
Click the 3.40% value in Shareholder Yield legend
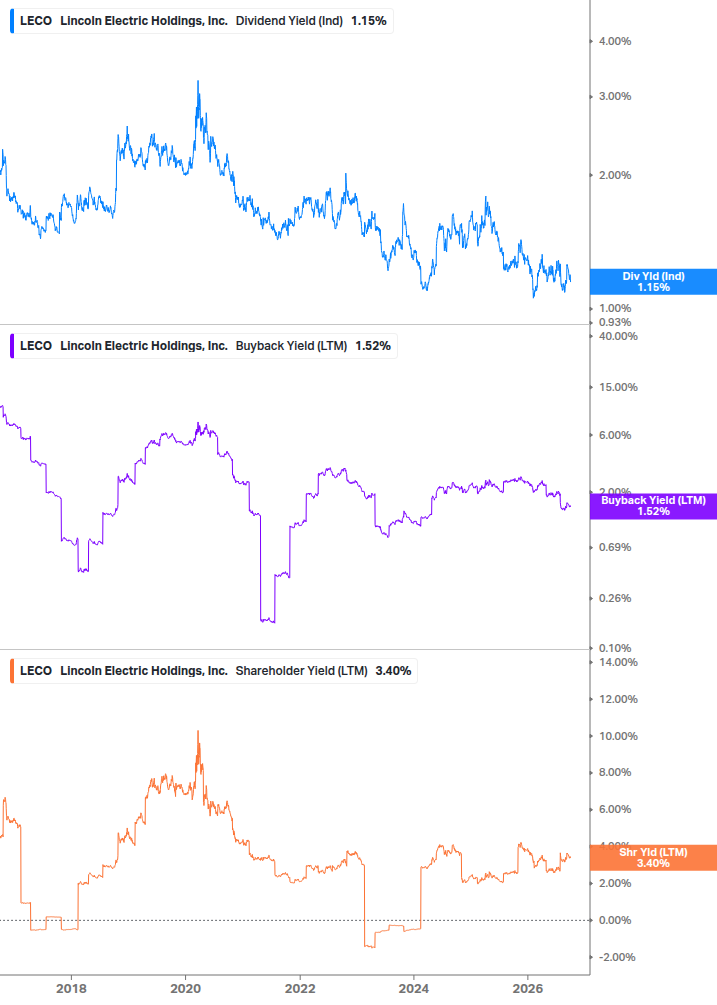pos(393,671)
